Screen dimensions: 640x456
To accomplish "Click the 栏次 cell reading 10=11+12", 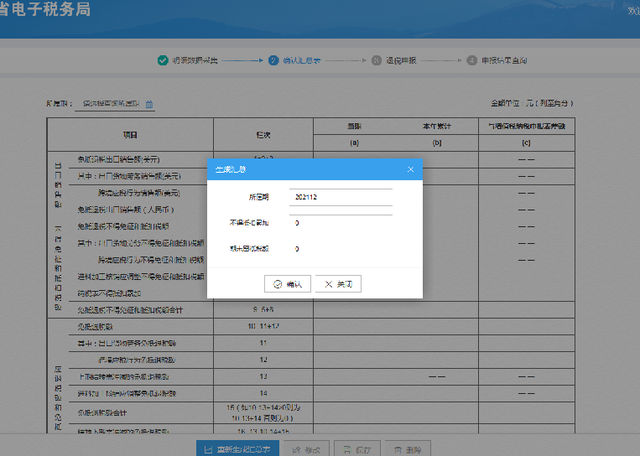I will [263, 326].
